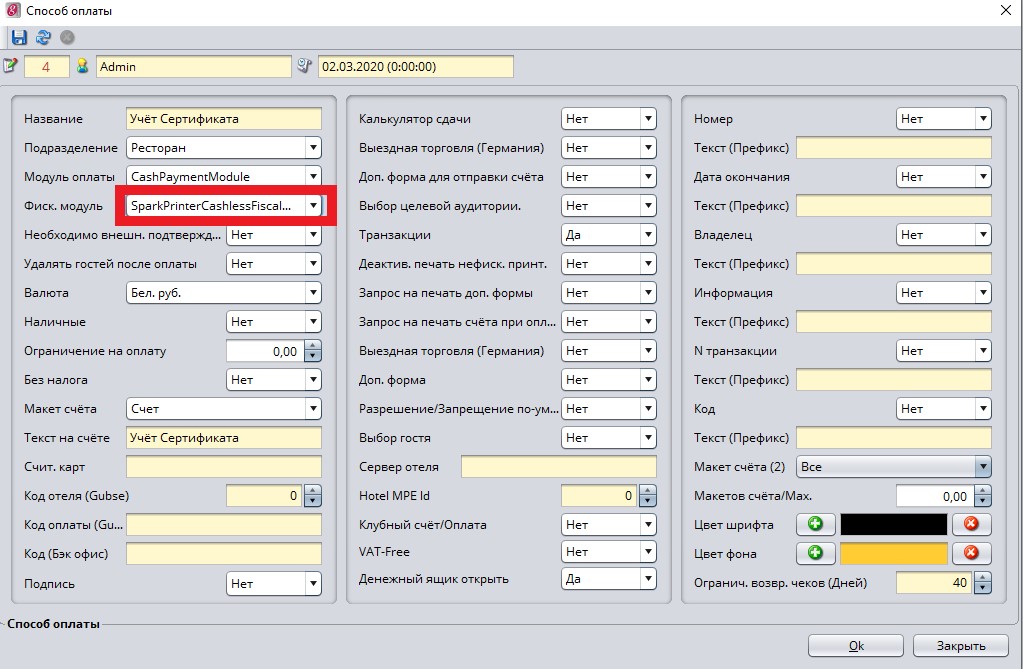
Task: Click the edit note icon beside ID 4
Action: click(11, 67)
